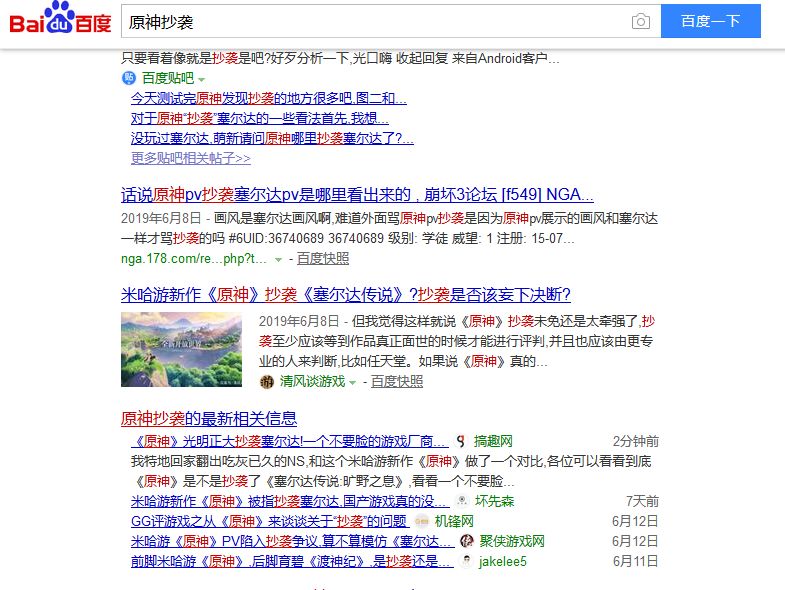The image size is (785, 590).
Task: Open link 对于原神"抄袭"塞尔达的一些看法
Action: (260, 118)
